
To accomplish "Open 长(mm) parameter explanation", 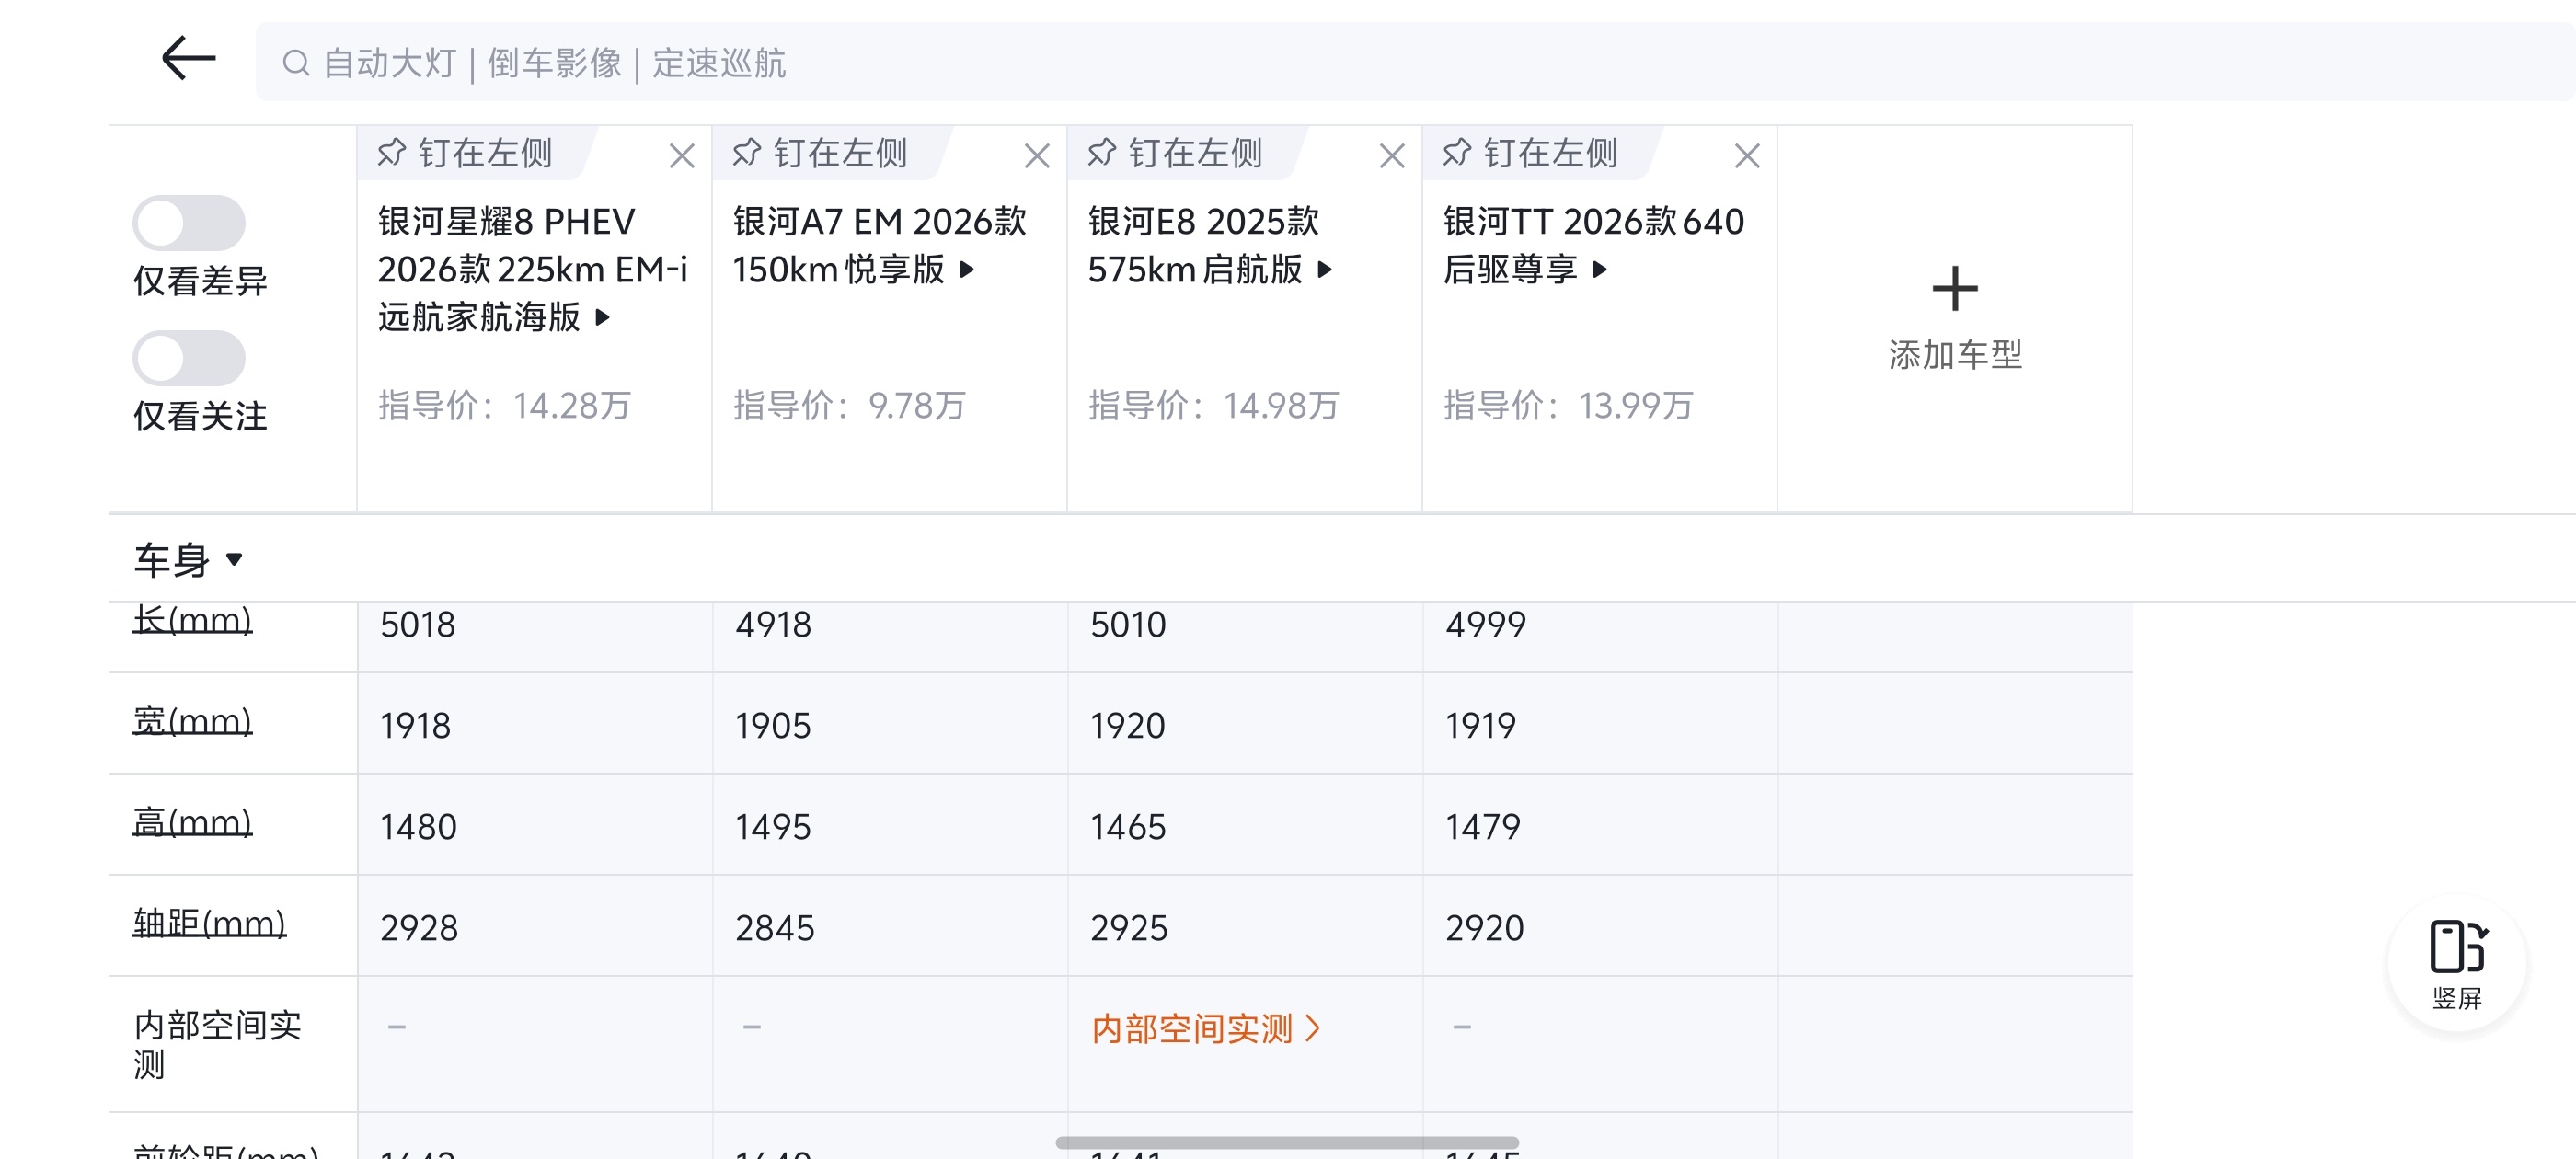I will 192,620.
